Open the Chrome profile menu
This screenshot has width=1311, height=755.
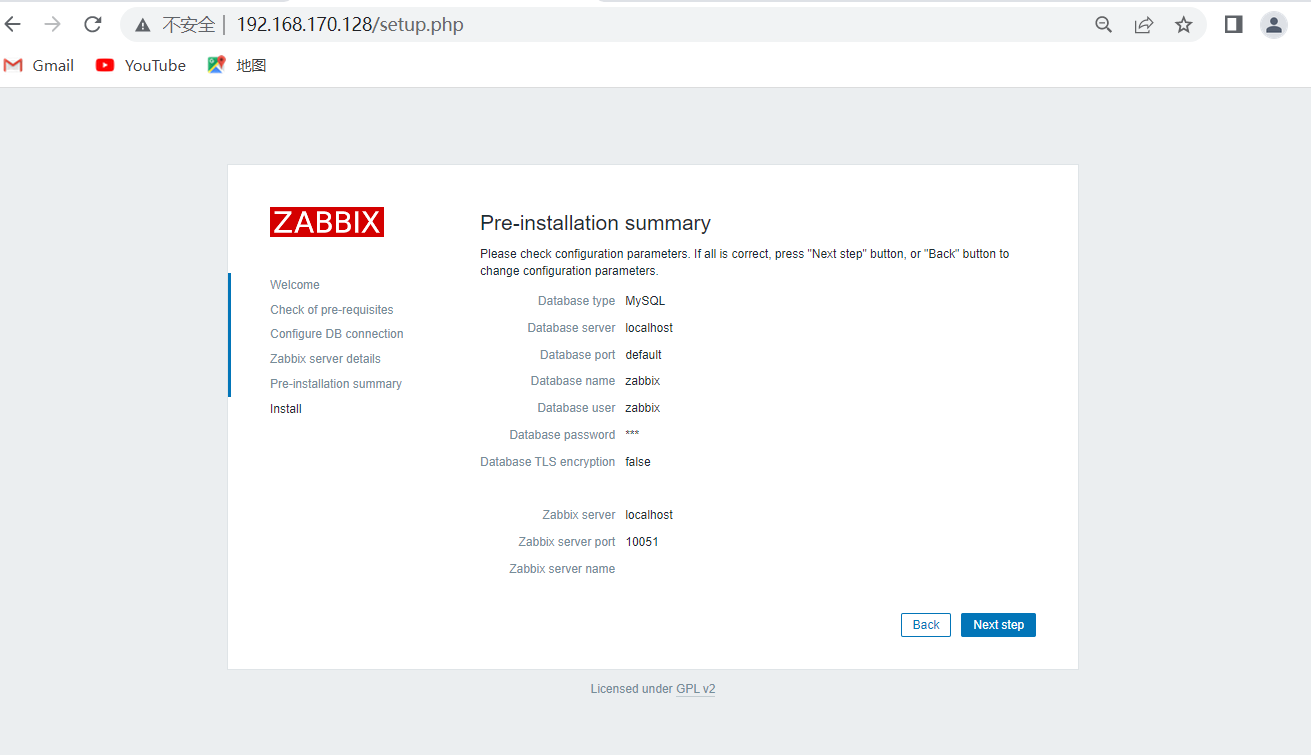1274,25
